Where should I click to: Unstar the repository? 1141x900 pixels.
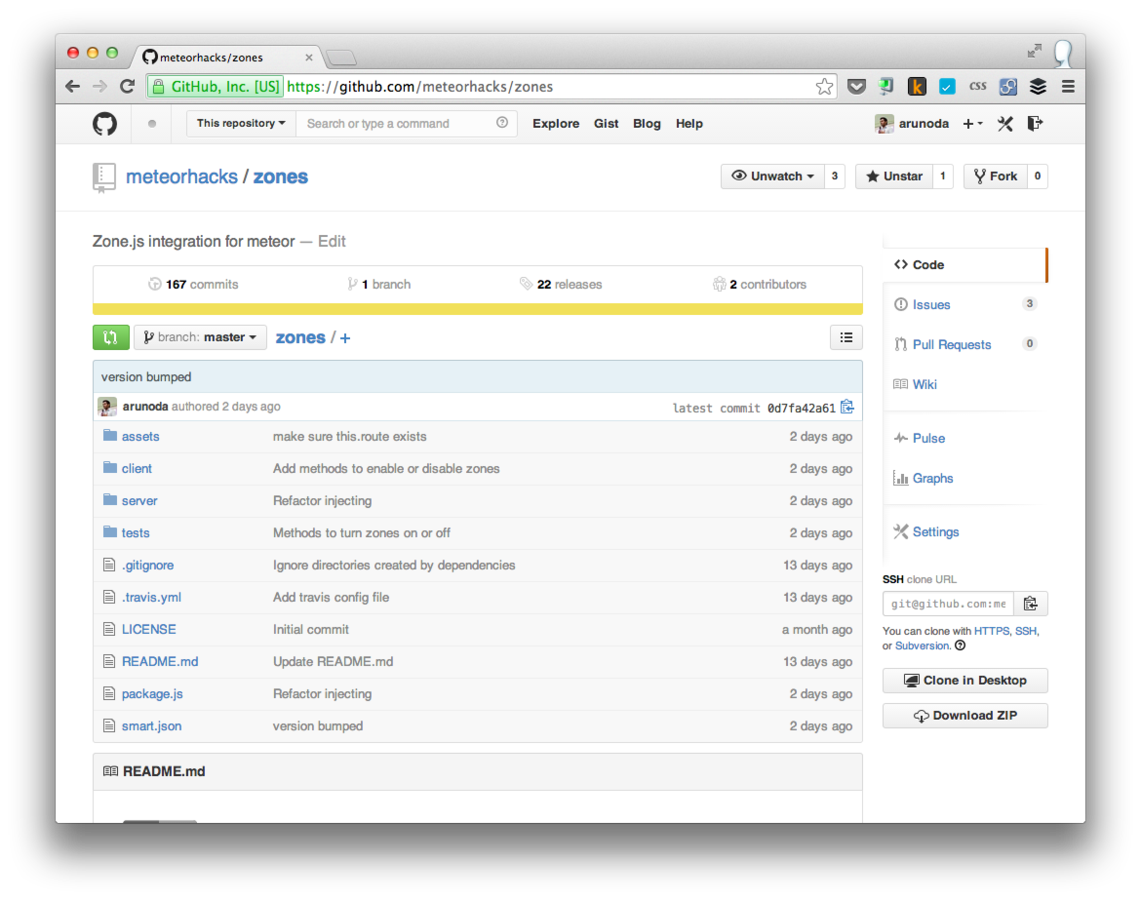(894, 176)
